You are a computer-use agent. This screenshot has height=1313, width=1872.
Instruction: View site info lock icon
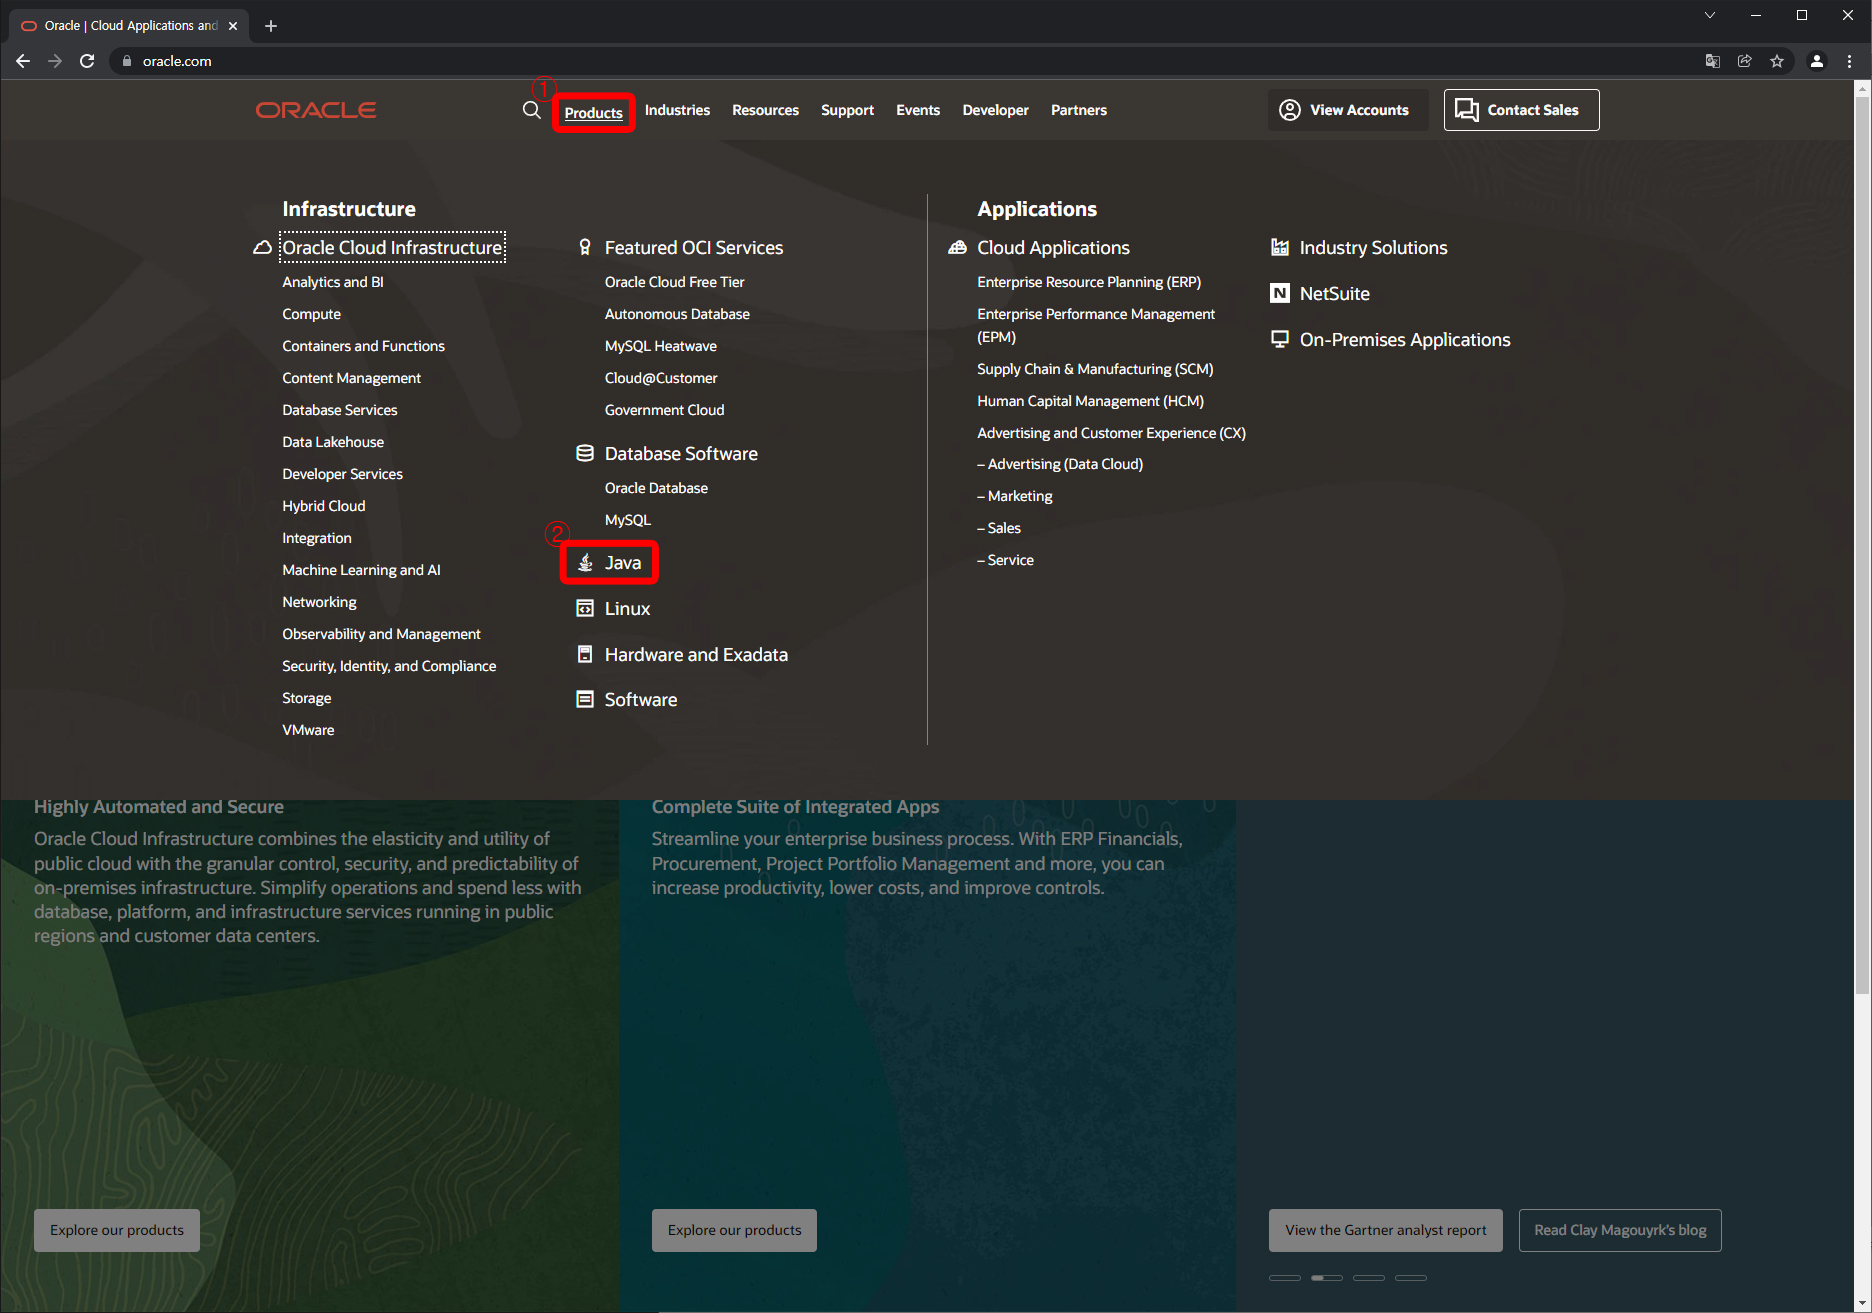(x=127, y=61)
